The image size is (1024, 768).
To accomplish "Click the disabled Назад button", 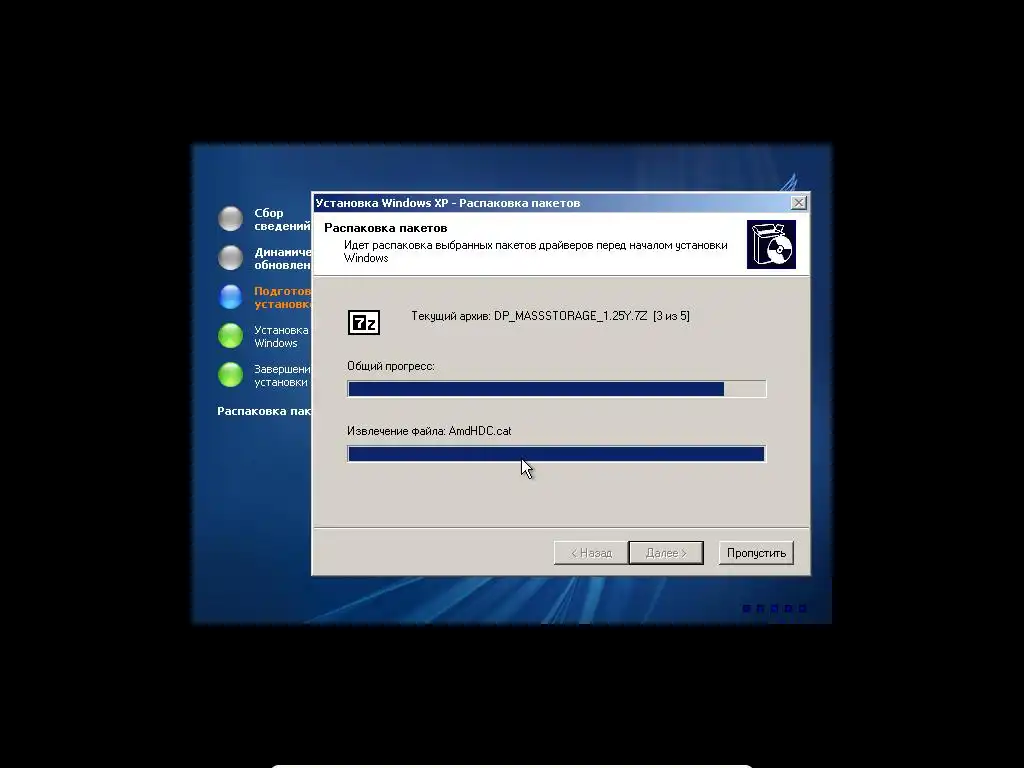I will tap(591, 553).
